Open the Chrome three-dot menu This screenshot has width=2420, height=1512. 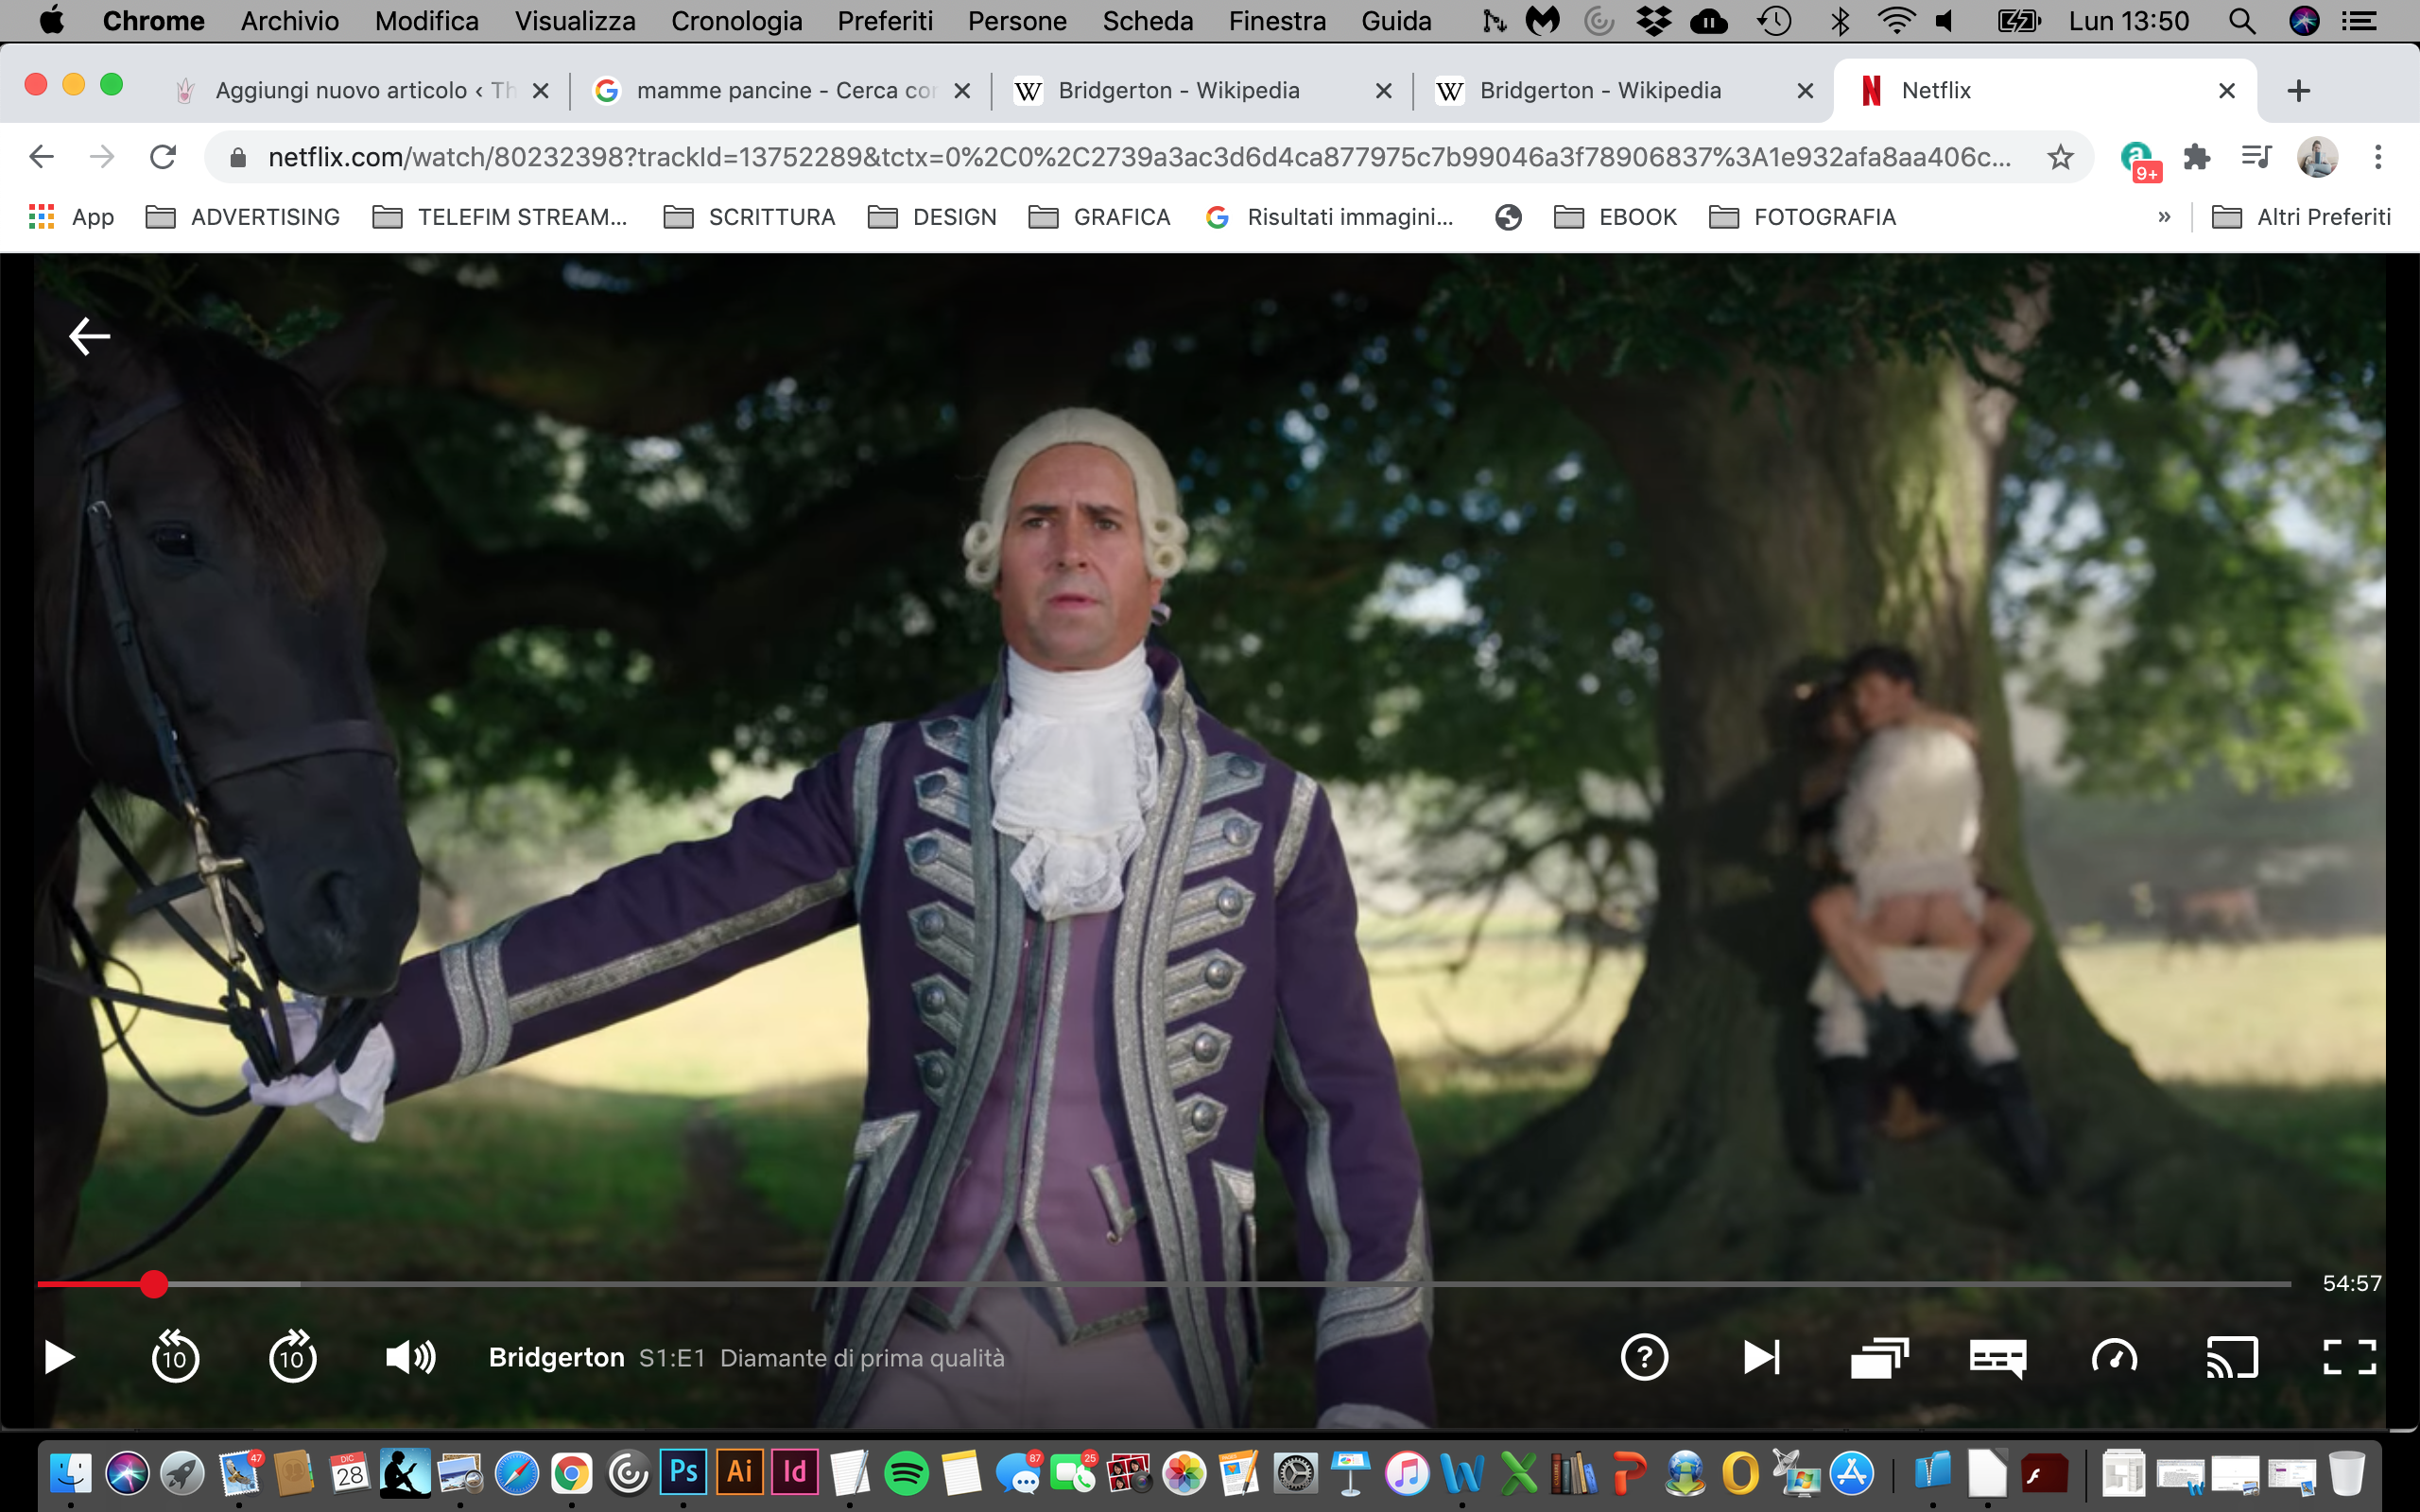coord(2378,157)
